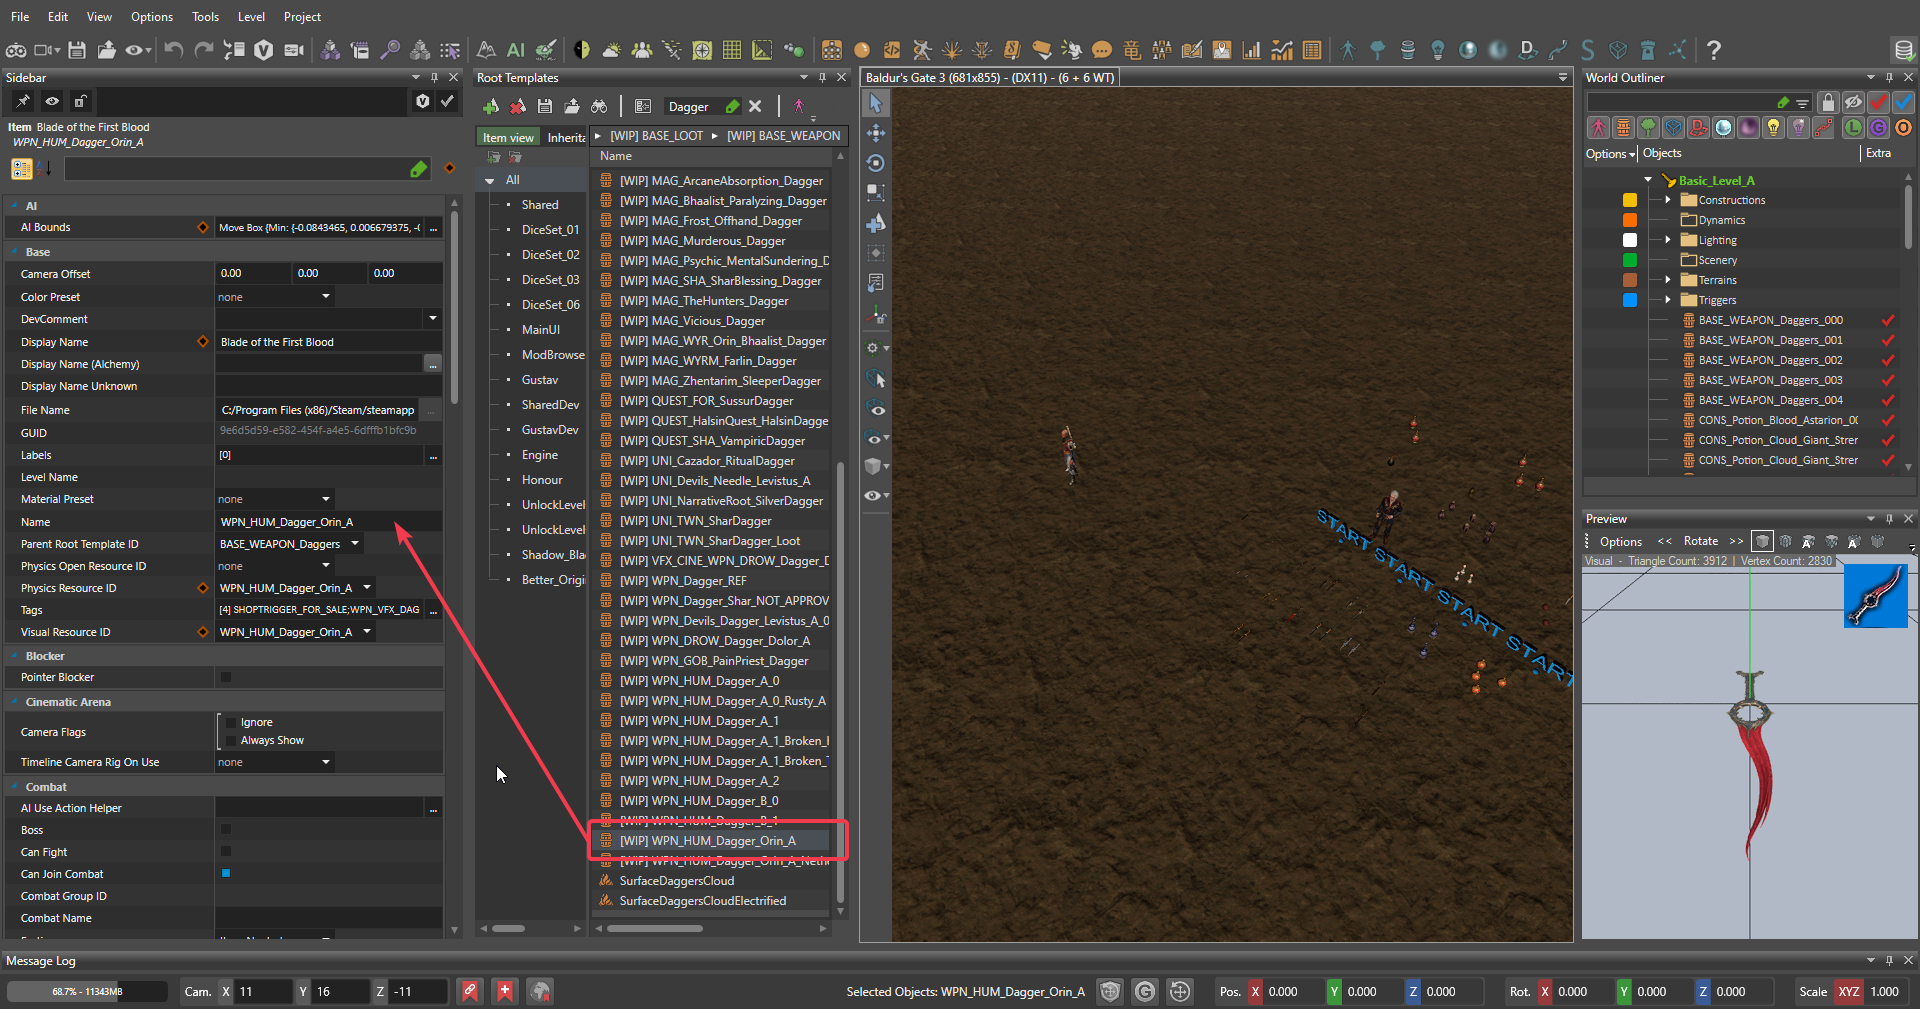The height and width of the screenshot is (1009, 1920).
Task: Toggle red checkmark for BASE_WEAPON_Daggers_000
Action: 1888,321
